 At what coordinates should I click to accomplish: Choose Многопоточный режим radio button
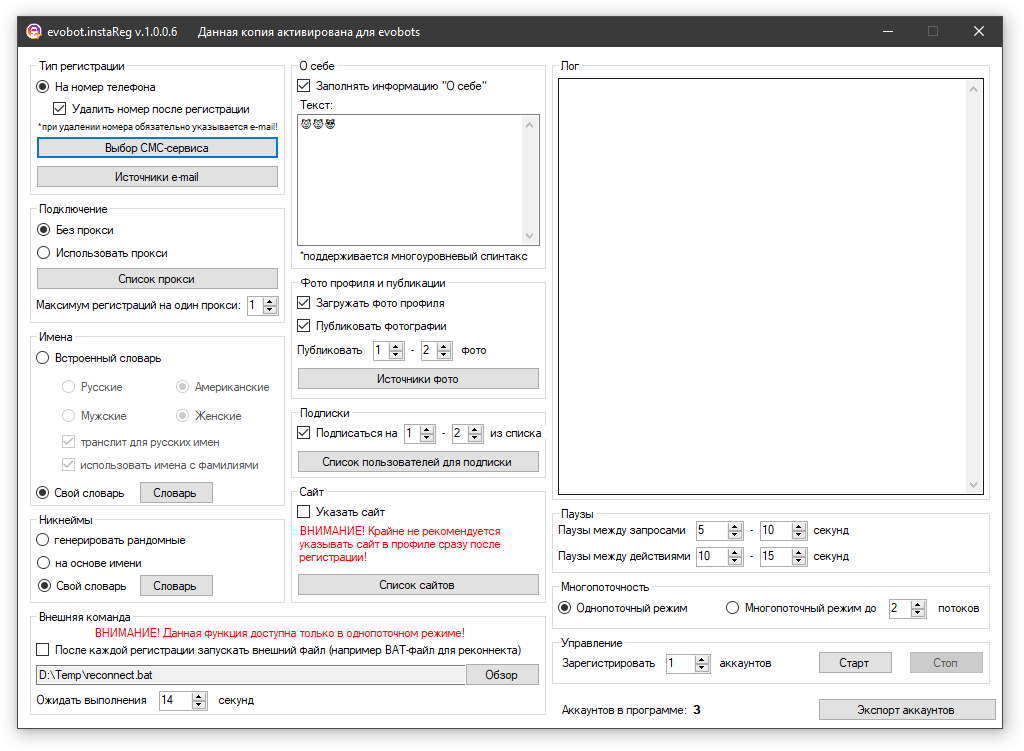coord(733,608)
